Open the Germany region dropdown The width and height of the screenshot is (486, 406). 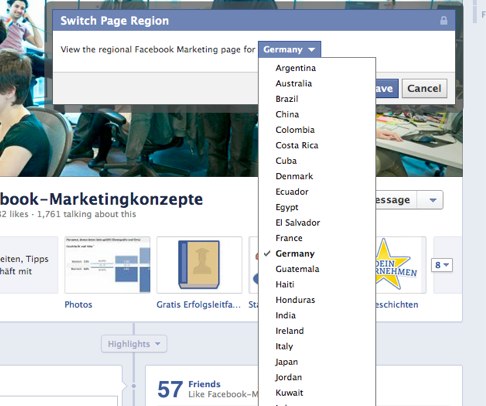[x=289, y=50]
